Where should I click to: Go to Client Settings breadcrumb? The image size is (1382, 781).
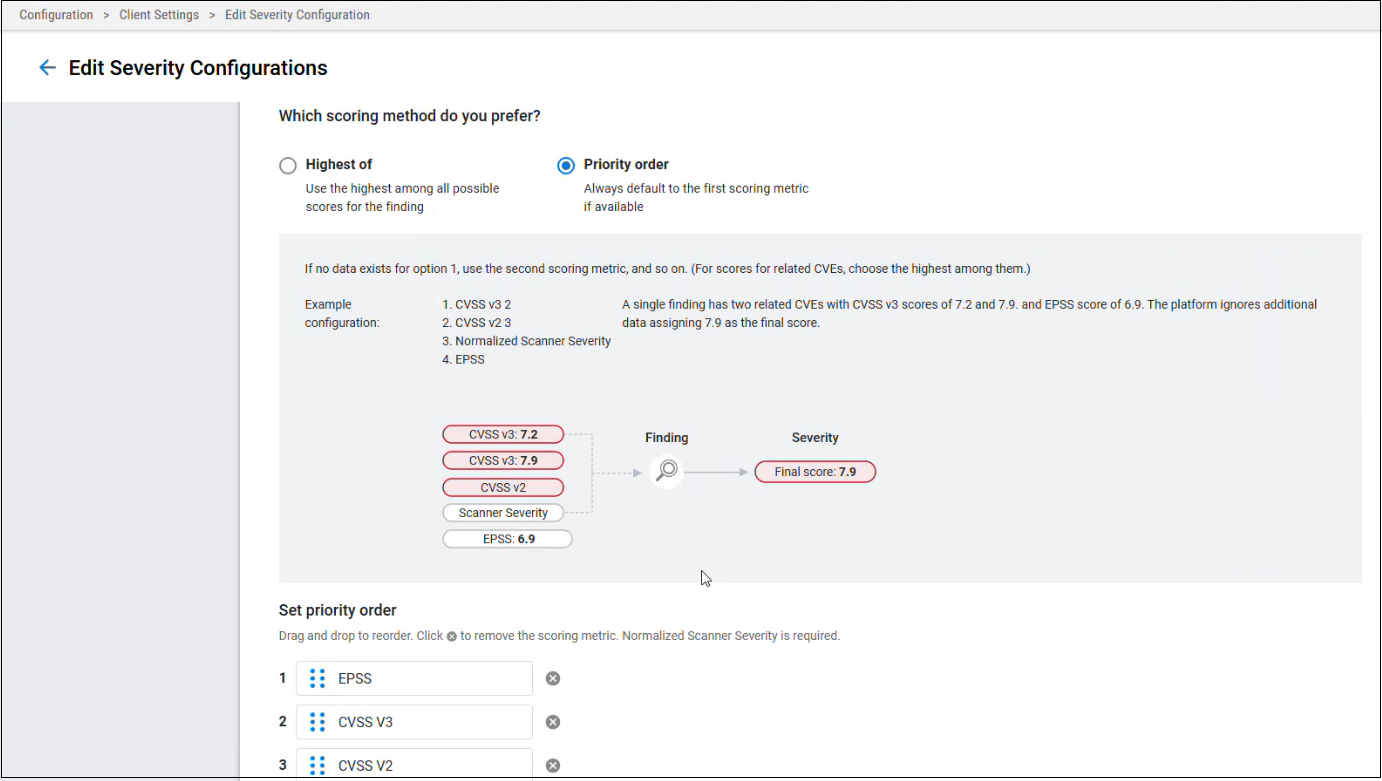tap(159, 15)
